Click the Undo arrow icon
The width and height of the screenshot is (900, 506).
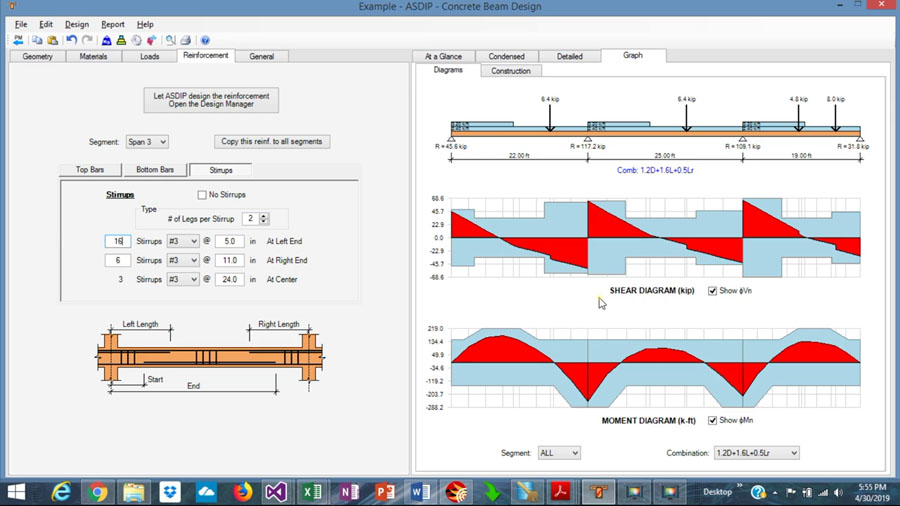(71, 40)
